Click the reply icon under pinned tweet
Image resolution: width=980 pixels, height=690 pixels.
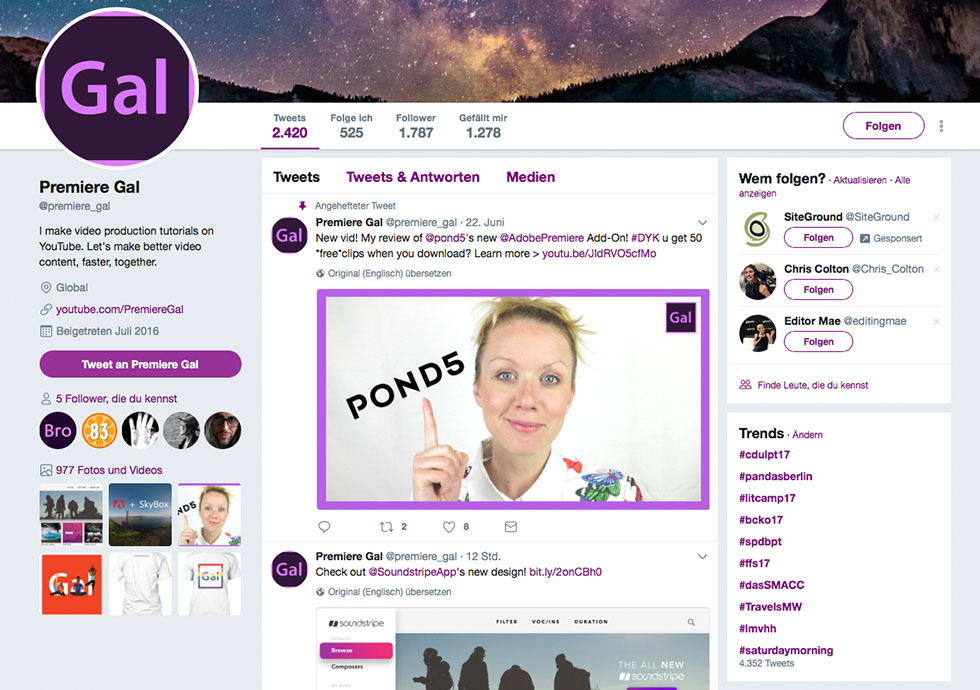[324, 527]
